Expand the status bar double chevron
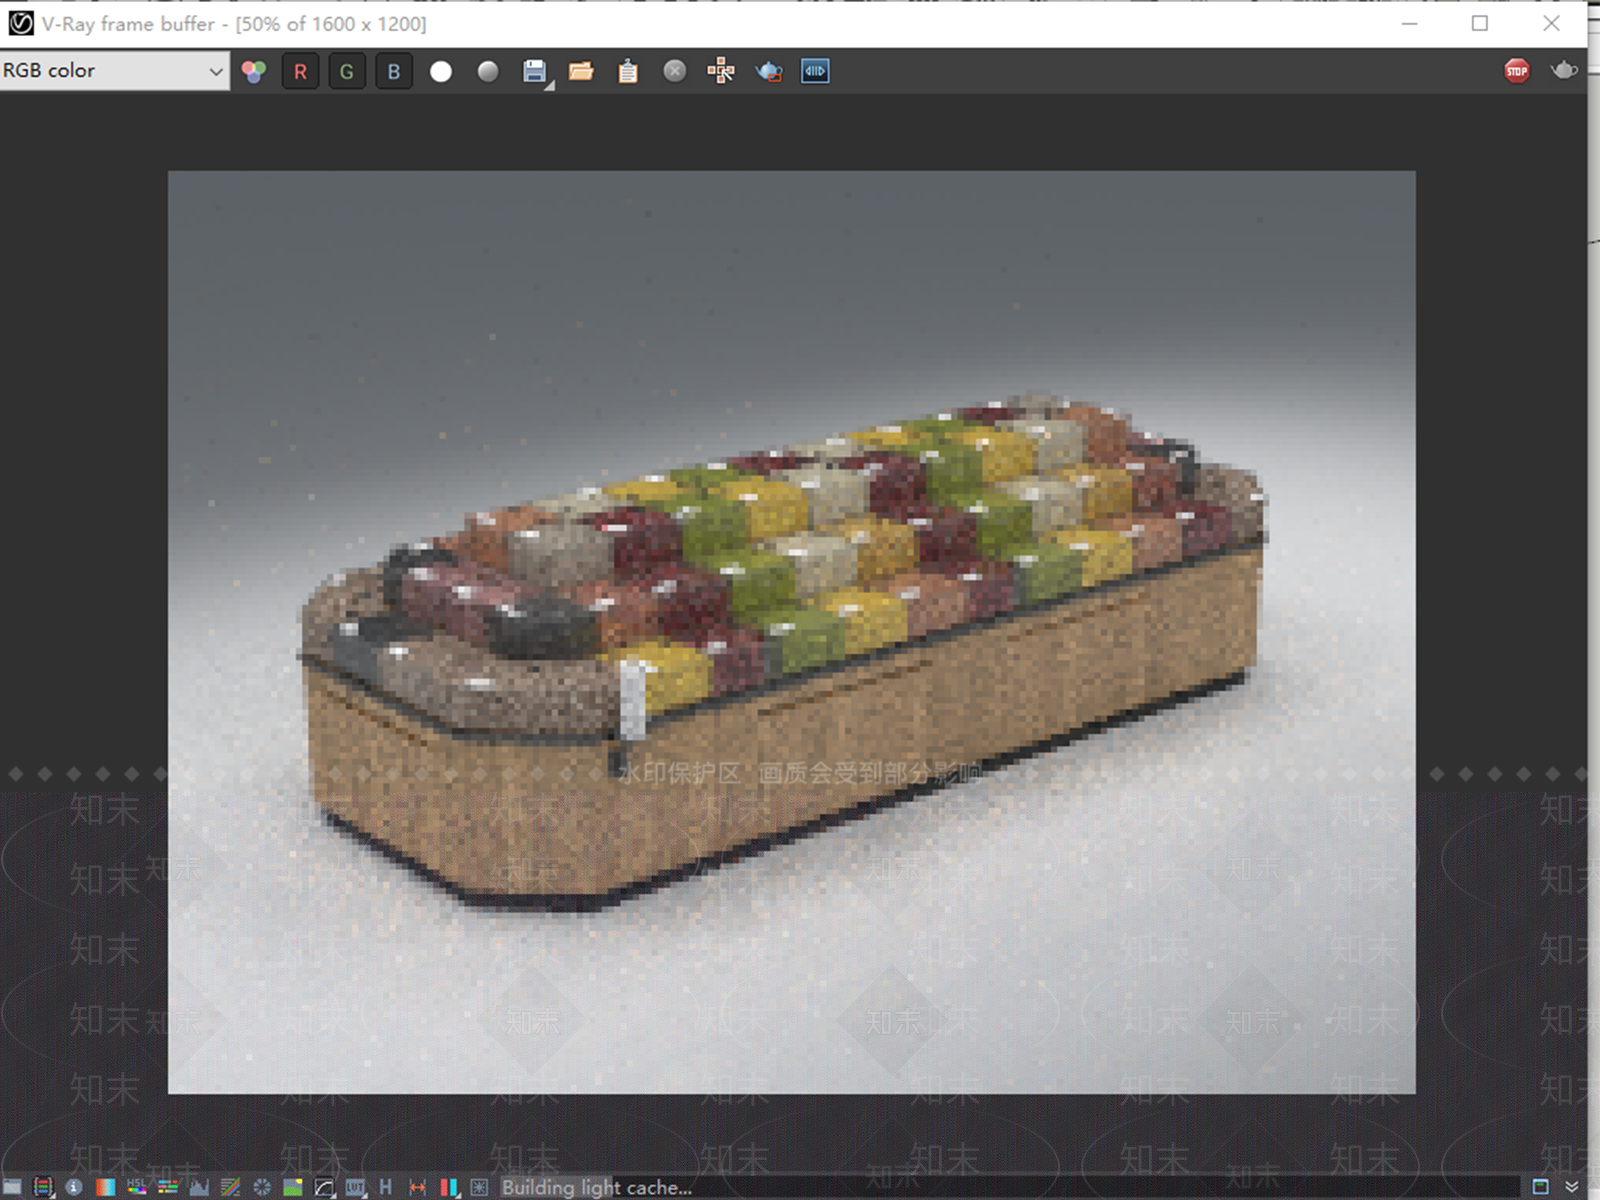Image resolution: width=1600 pixels, height=1200 pixels. (x=1572, y=1187)
